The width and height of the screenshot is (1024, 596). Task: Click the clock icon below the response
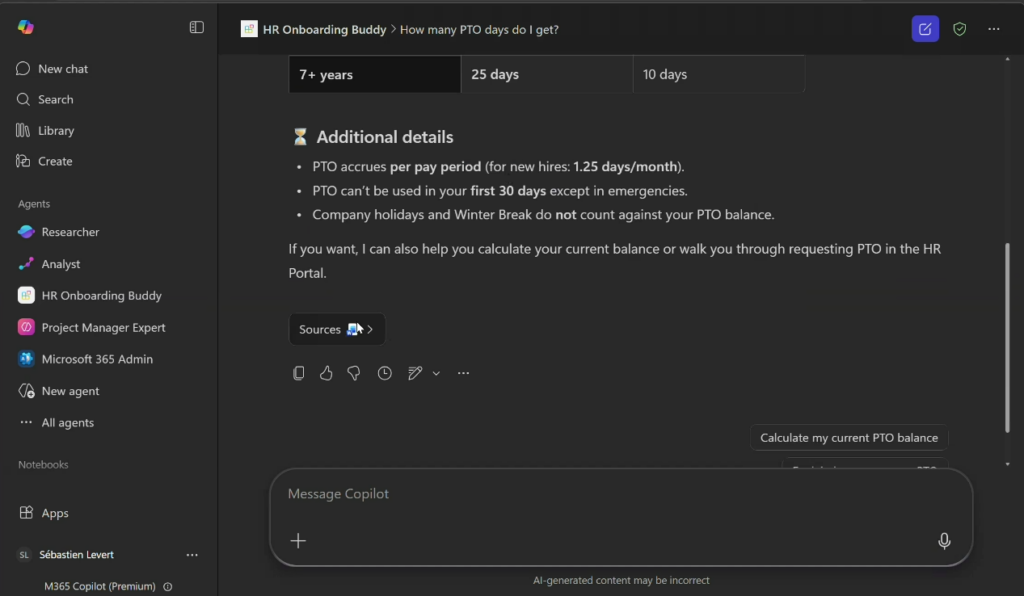[385, 373]
